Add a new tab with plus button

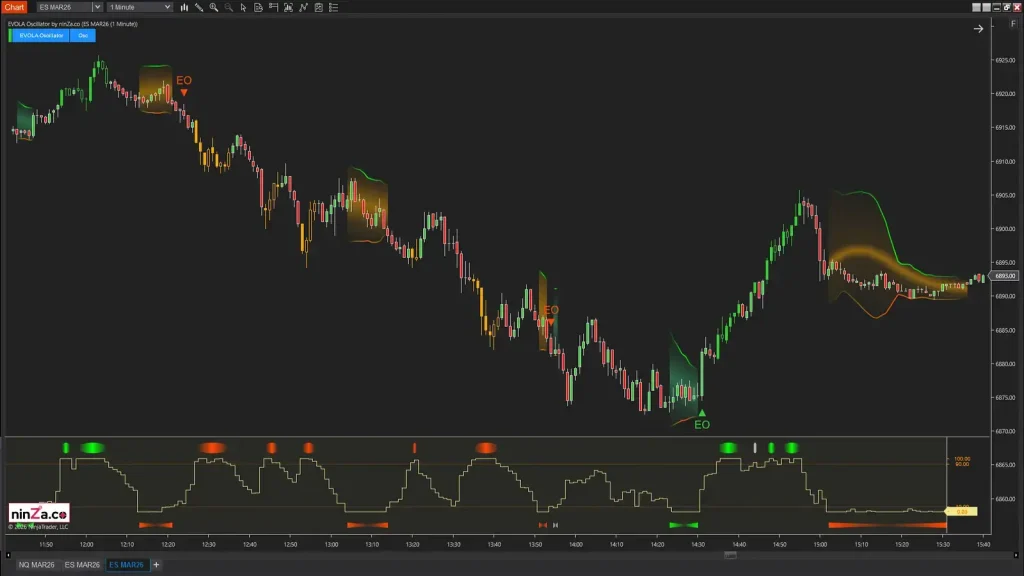coord(156,565)
